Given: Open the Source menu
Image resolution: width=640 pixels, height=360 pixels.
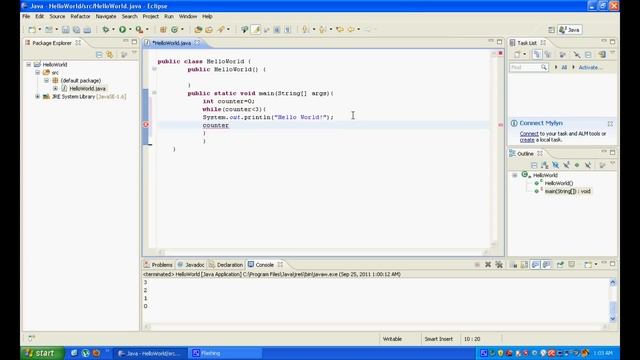Looking at the screenshot, I should point(57,16).
